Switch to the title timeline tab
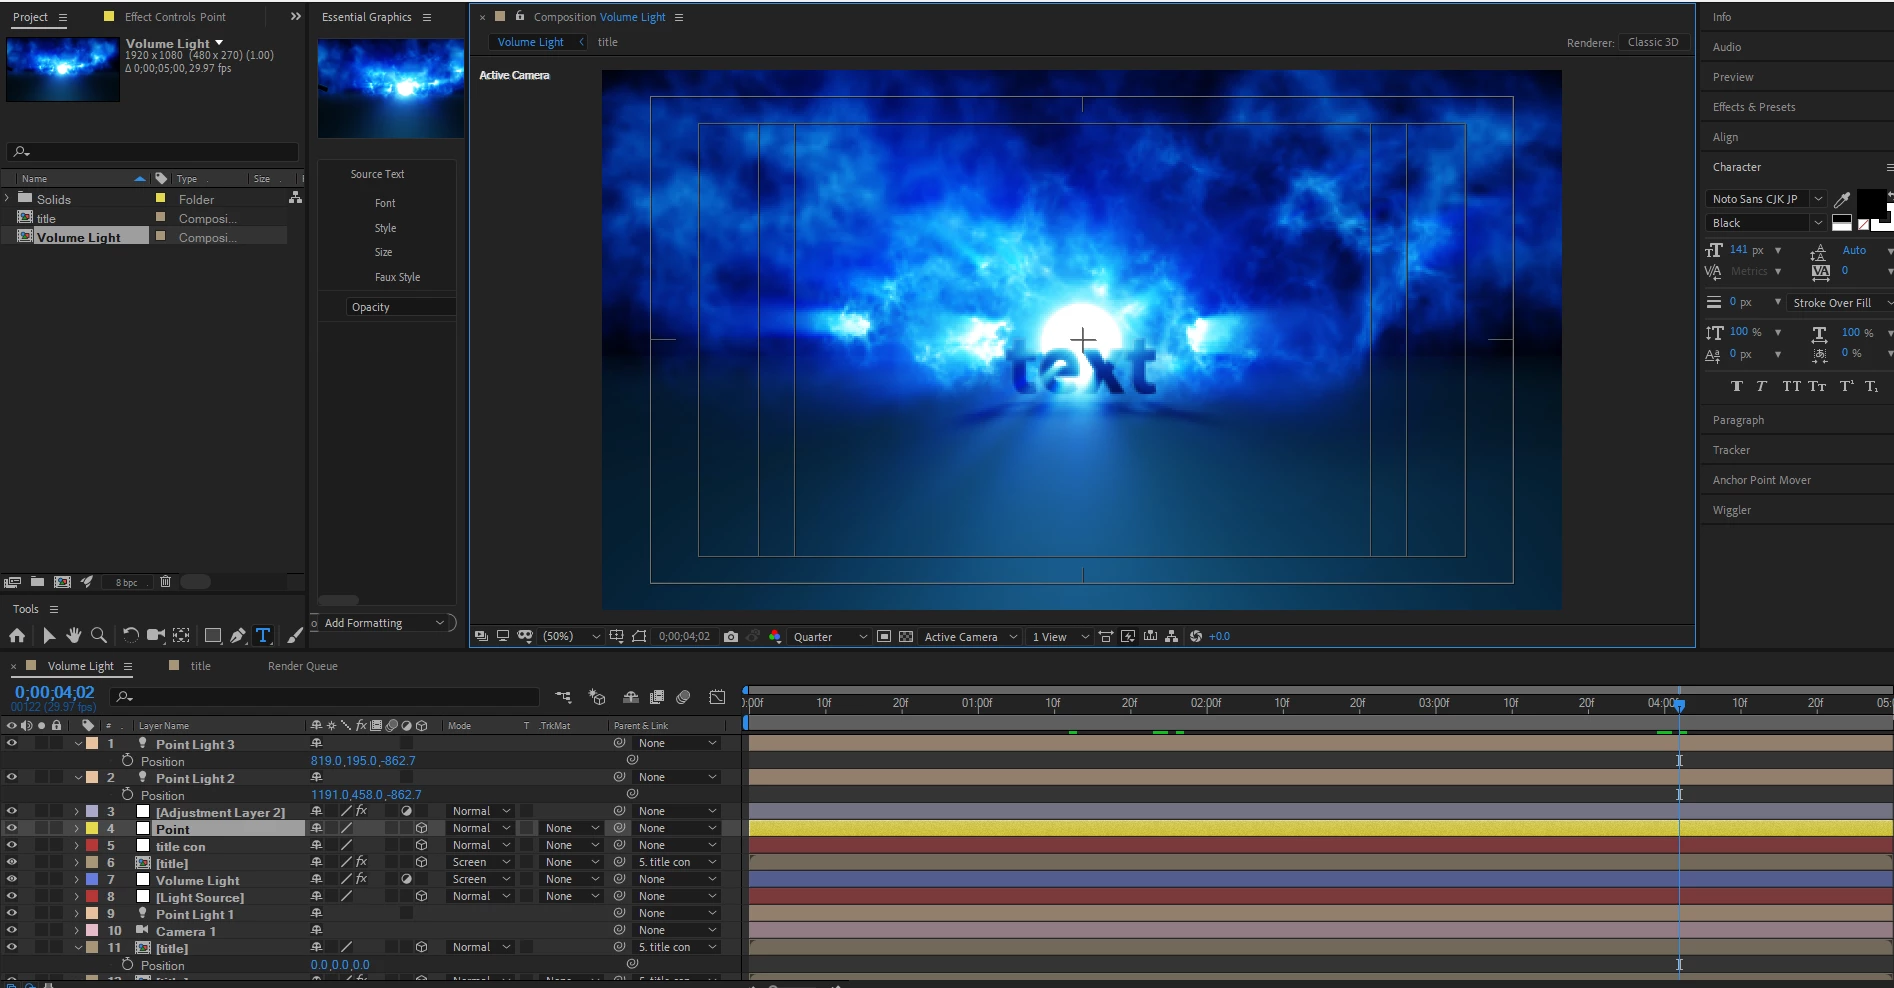1894x988 pixels. (x=200, y=666)
